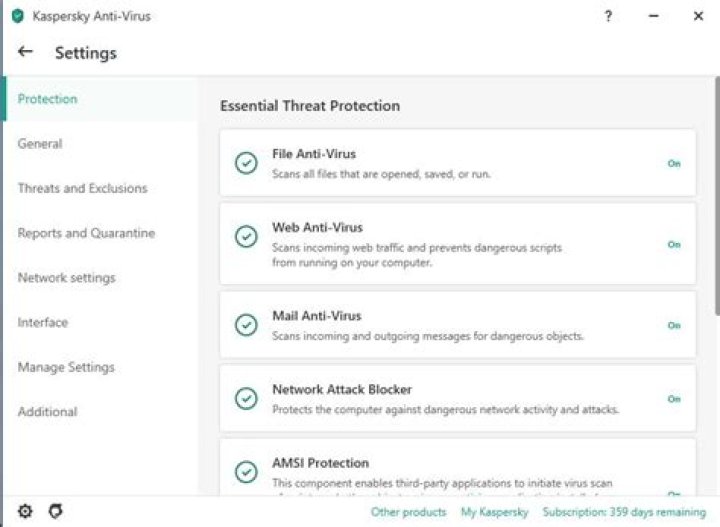Click Web Anti-Virus checkmark circle icon

[245, 236]
